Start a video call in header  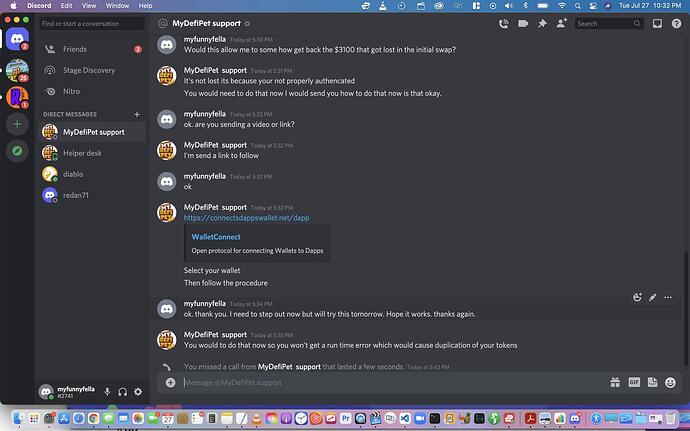[523, 24]
